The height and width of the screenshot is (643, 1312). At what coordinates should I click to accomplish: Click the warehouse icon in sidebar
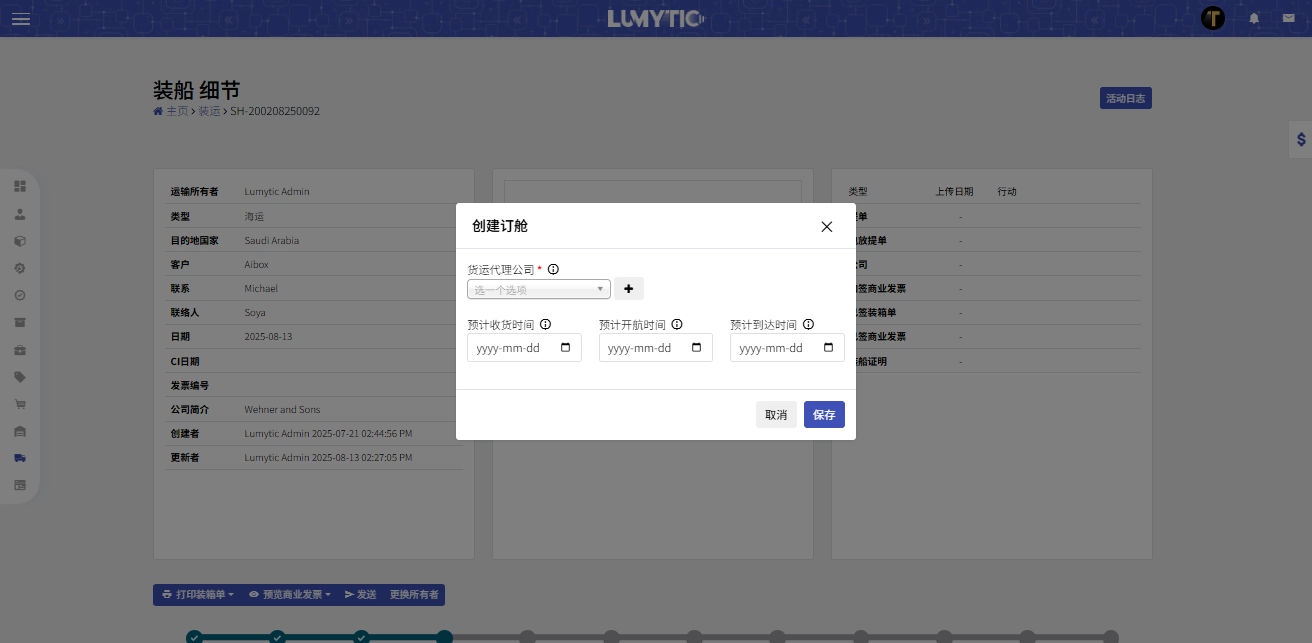coord(20,431)
